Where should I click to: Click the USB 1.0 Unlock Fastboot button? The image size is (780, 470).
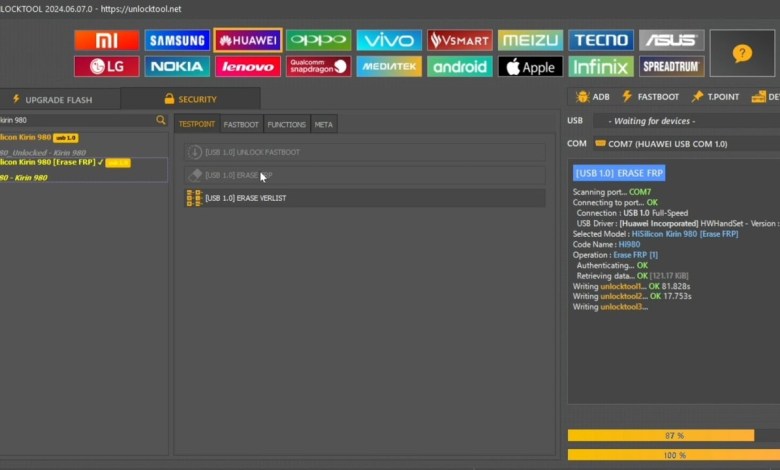[x=365, y=152]
